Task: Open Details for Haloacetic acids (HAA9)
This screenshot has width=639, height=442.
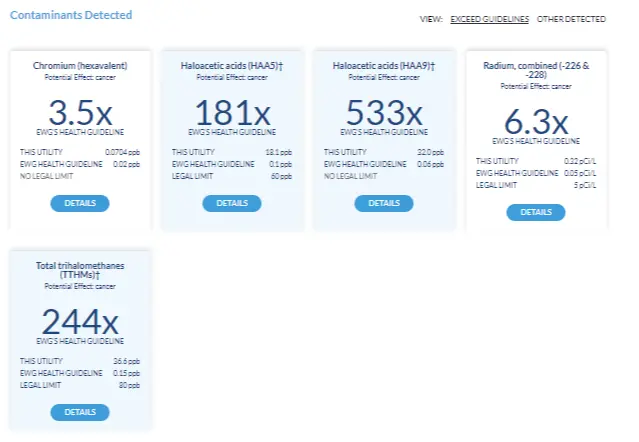Action: pyautogui.click(x=384, y=203)
